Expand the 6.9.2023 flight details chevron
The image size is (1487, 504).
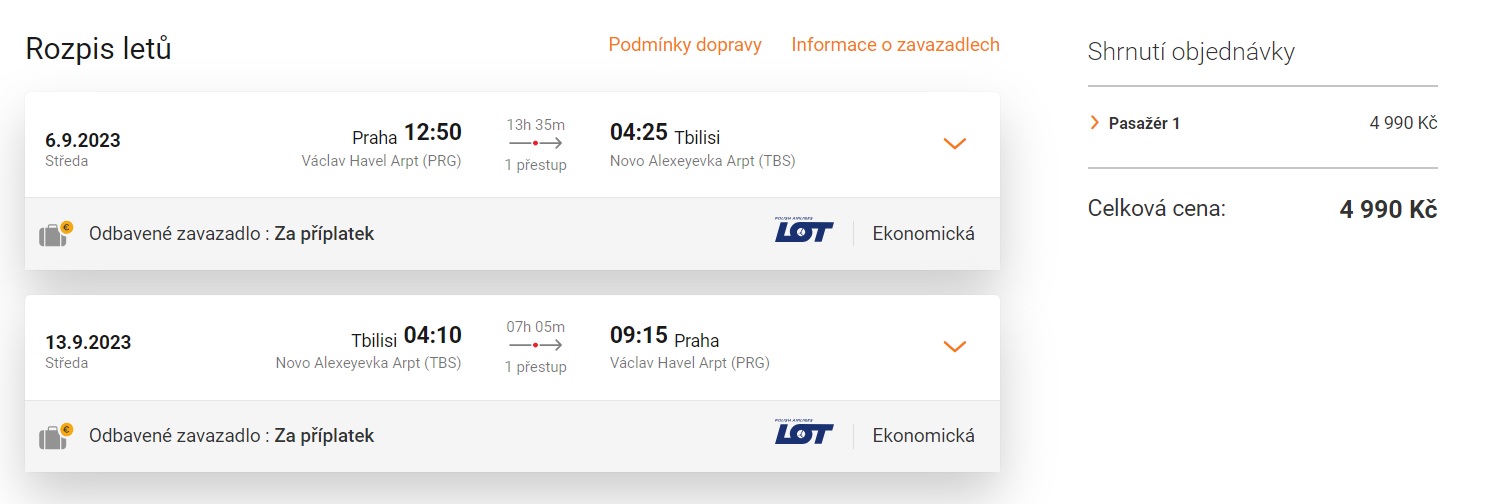[x=955, y=143]
